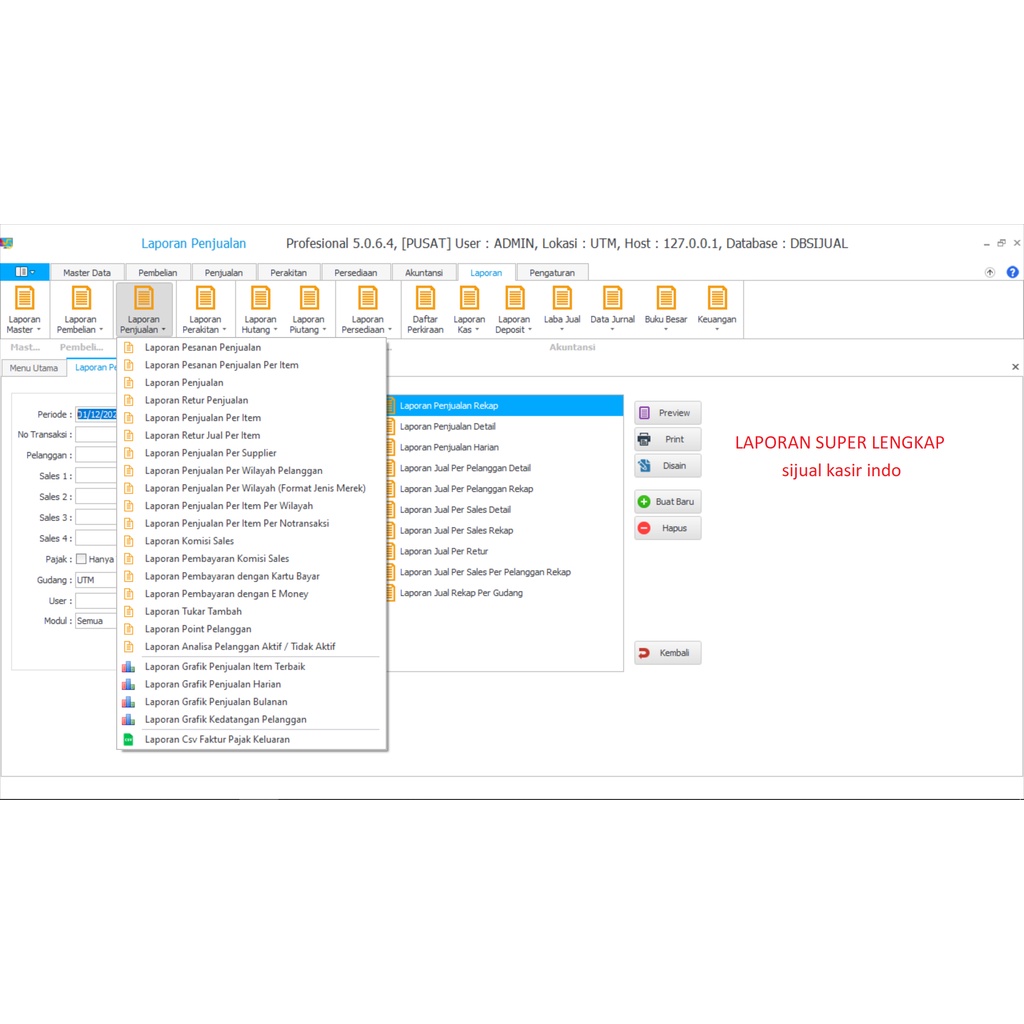Screen dimensions: 1024x1024
Task: Open the Laporan Hutang ribbon icon
Action: point(260,310)
